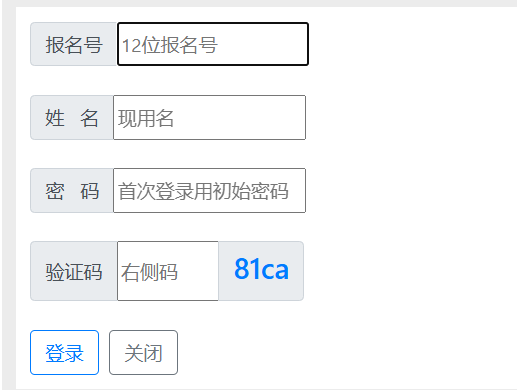Image resolution: width=517 pixels, height=390 pixels.
Task: Click the 验证码 label
Action: [x=74, y=271]
